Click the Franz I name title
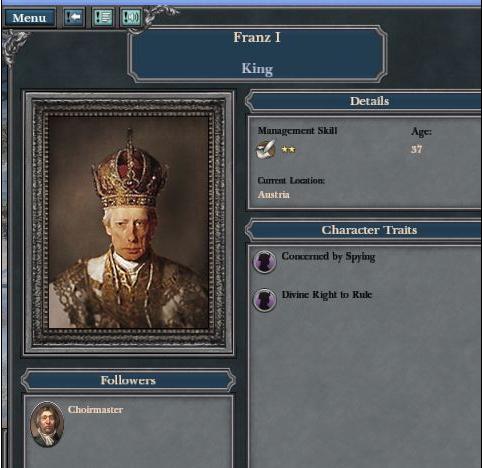The width and height of the screenshot is (482, 468). tap(257, 37)
